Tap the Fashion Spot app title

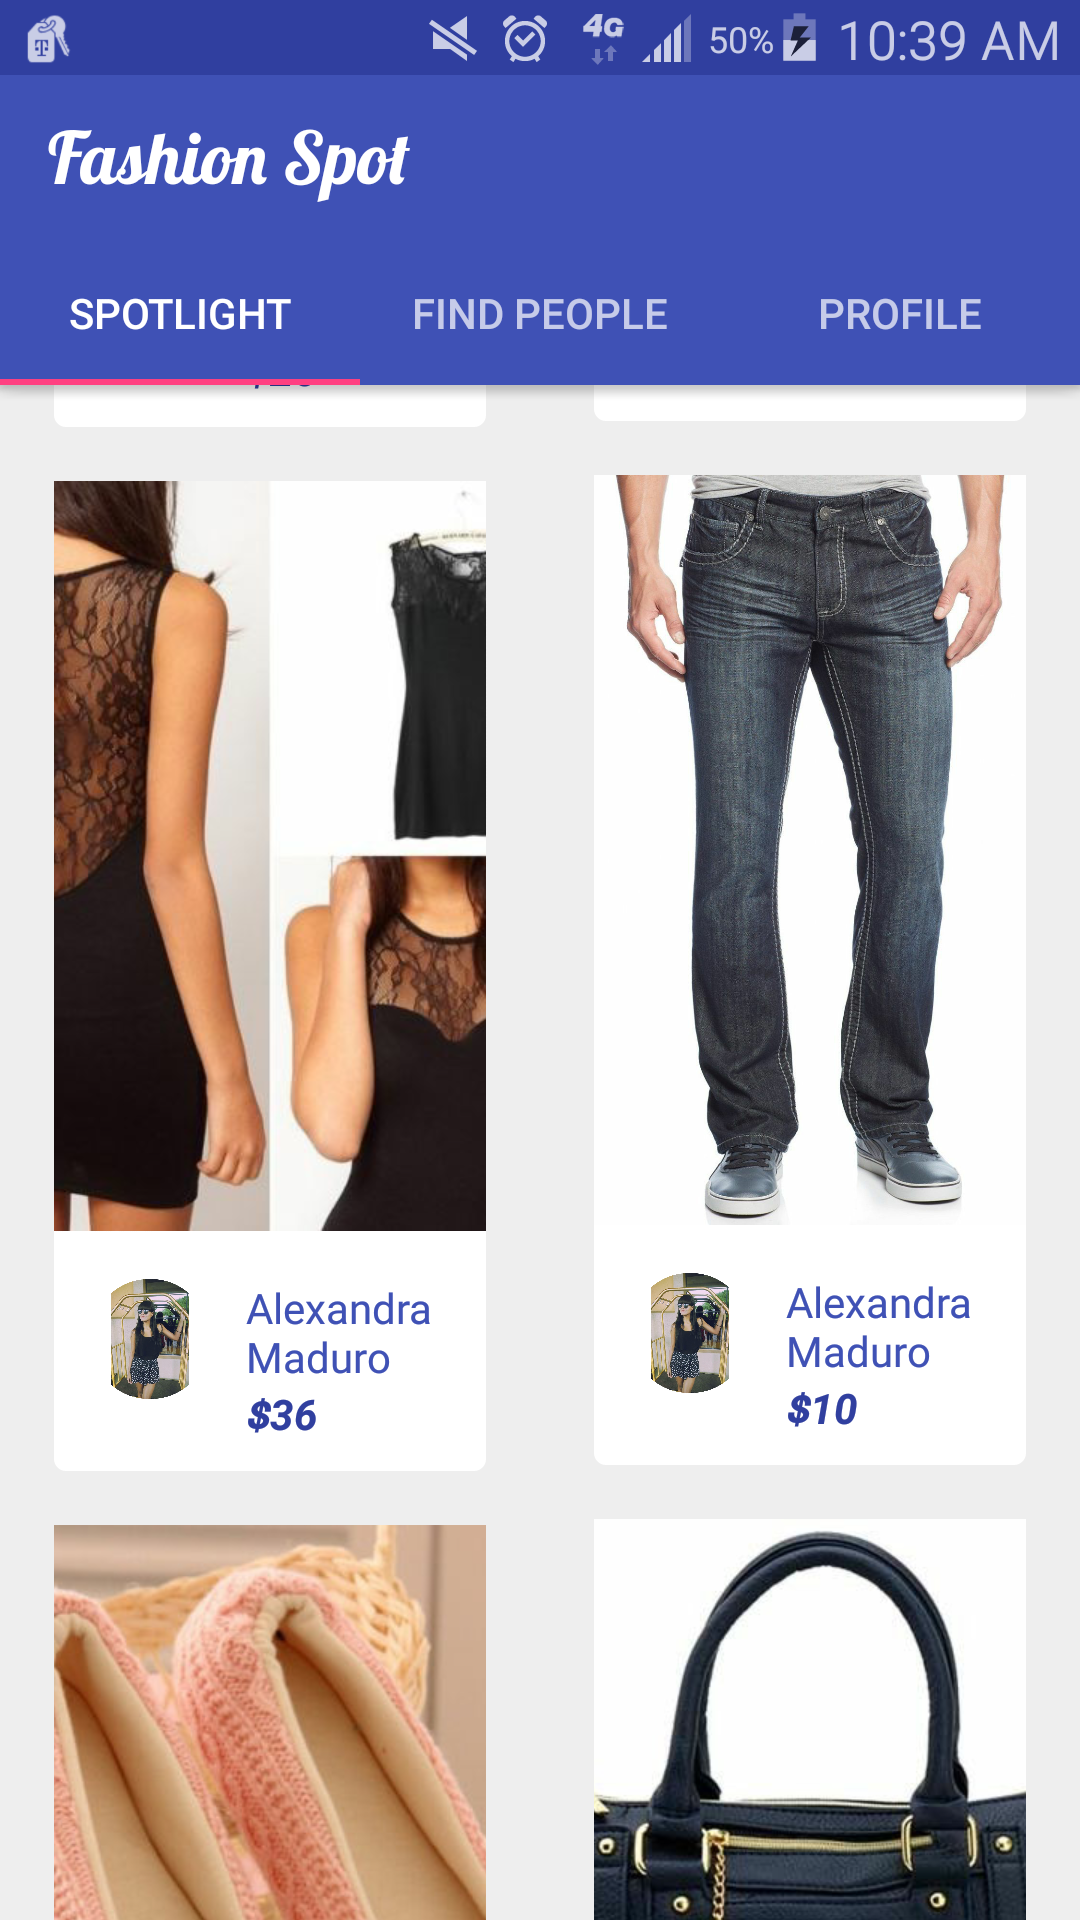pos(229,160)
